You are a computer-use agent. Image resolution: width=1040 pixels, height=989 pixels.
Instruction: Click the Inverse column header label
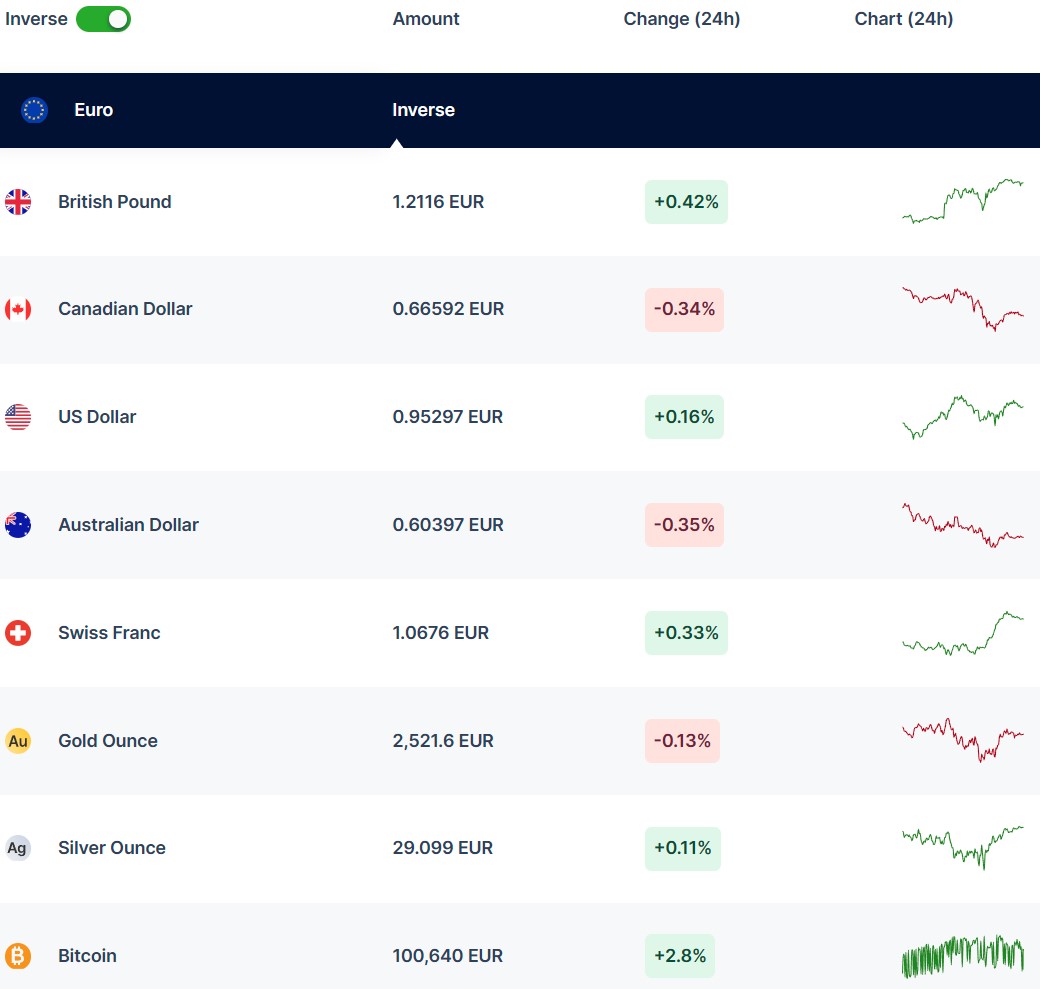click(x=423, y=110)
